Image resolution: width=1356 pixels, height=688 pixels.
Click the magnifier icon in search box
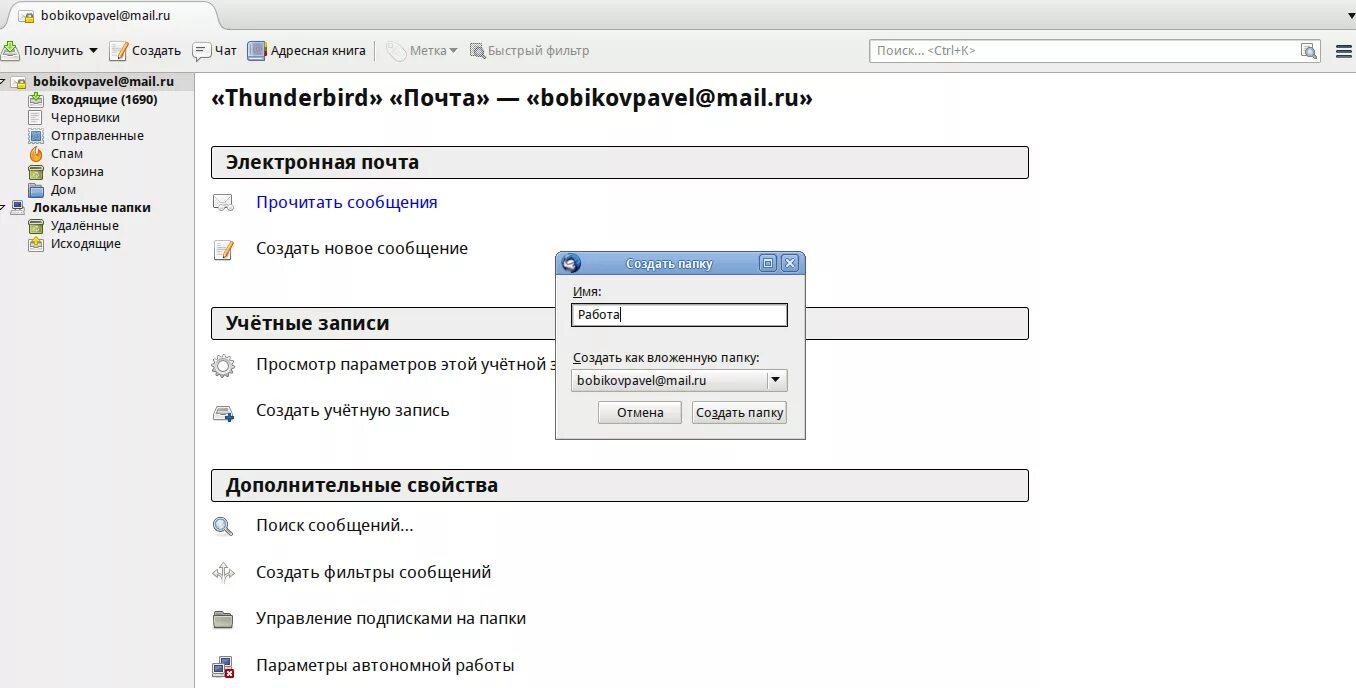pos(1309,51)
